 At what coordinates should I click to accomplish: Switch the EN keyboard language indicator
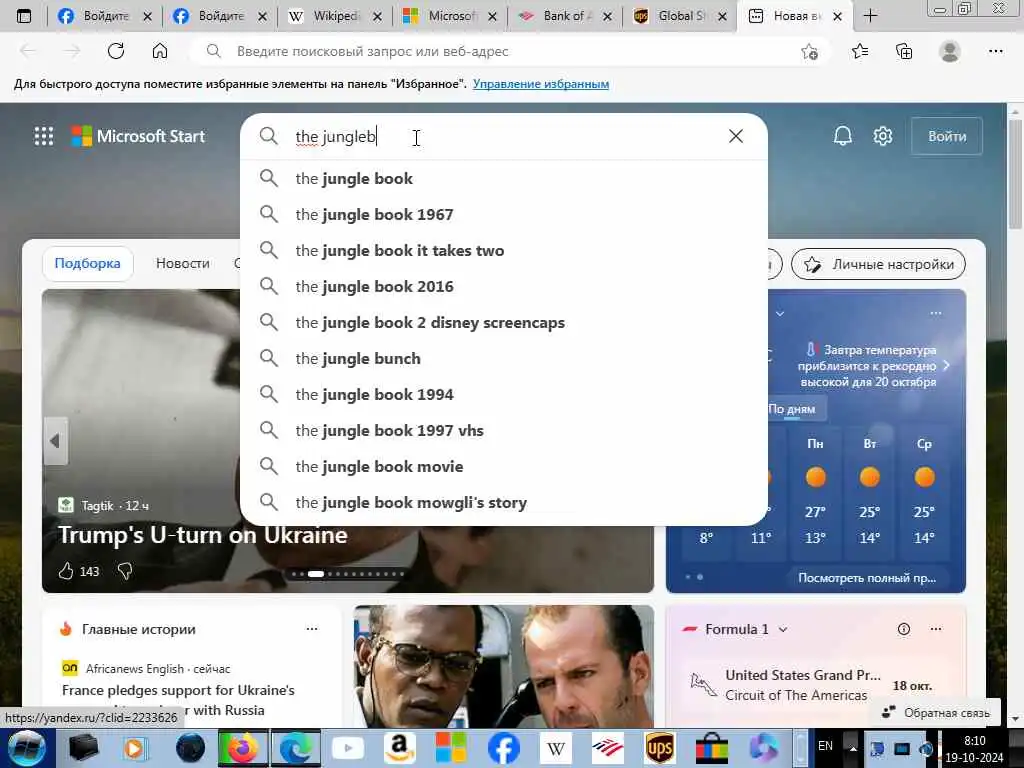(x=825, y=746)
